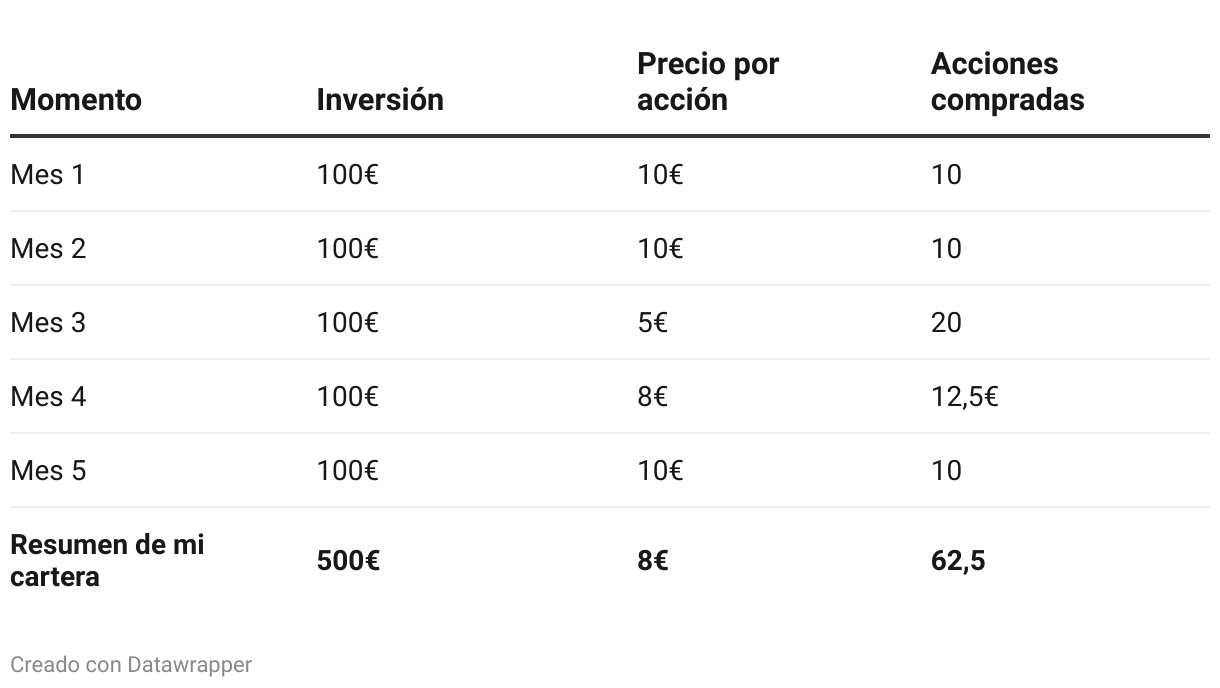Select the 500€ total investment cell
Image resolution: width=1220 pixels, height=688 pixels.
(x=348, y=561)
